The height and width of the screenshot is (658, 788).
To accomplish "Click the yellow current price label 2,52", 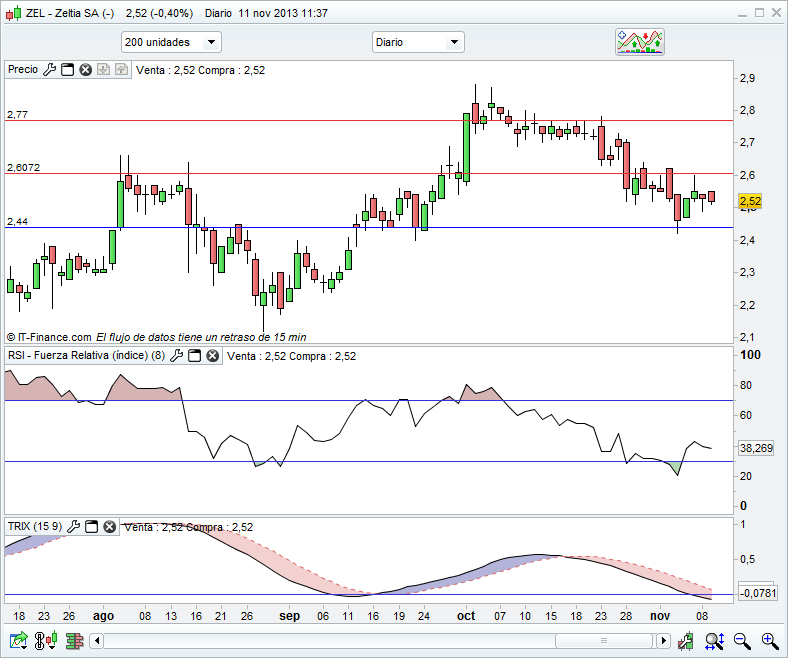I will pos(751,201).
